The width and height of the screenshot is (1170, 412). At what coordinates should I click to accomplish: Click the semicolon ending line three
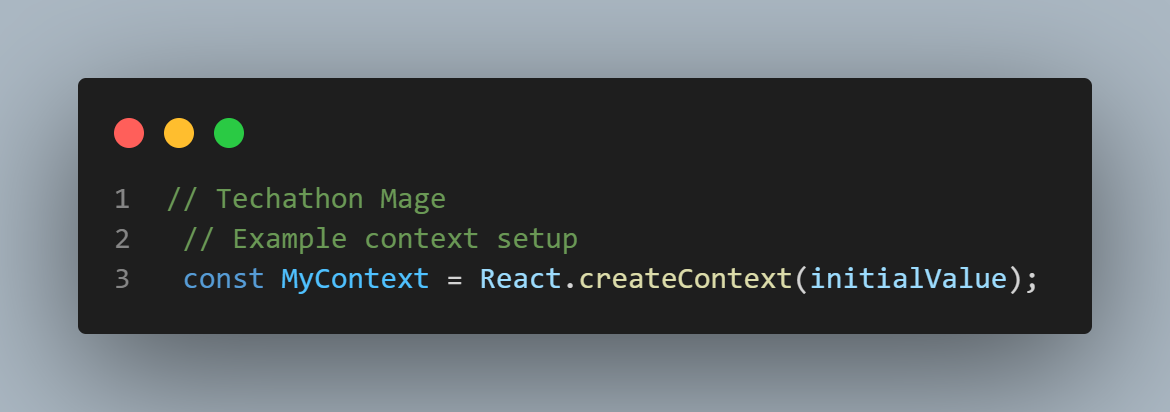coord(1031,281)
